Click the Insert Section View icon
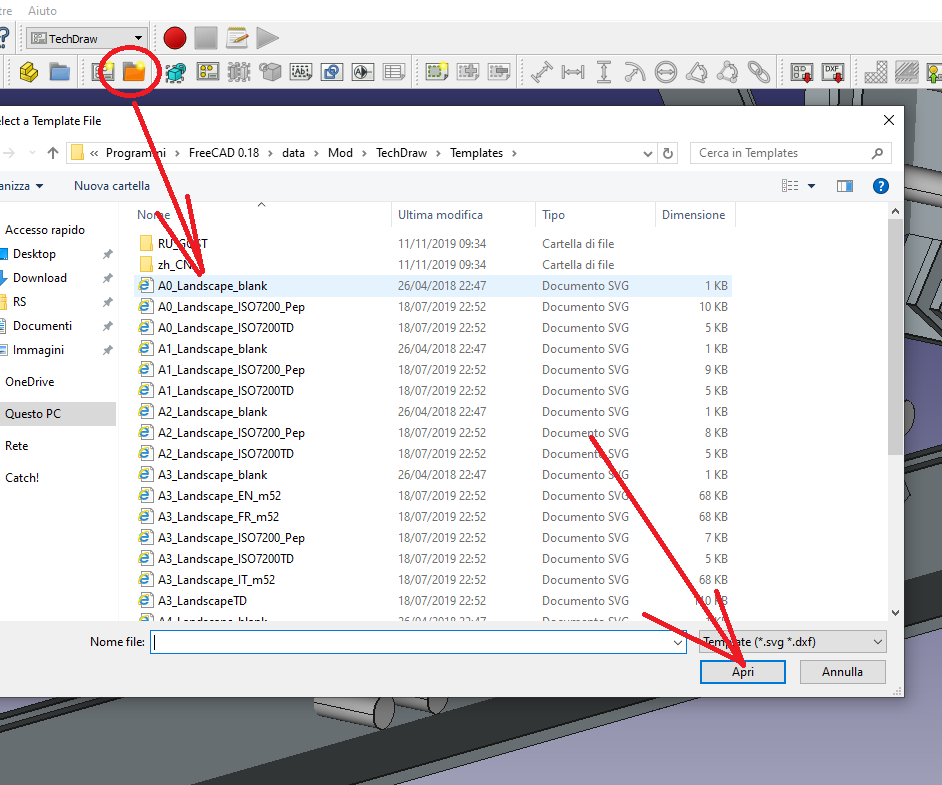 (239, 73)
